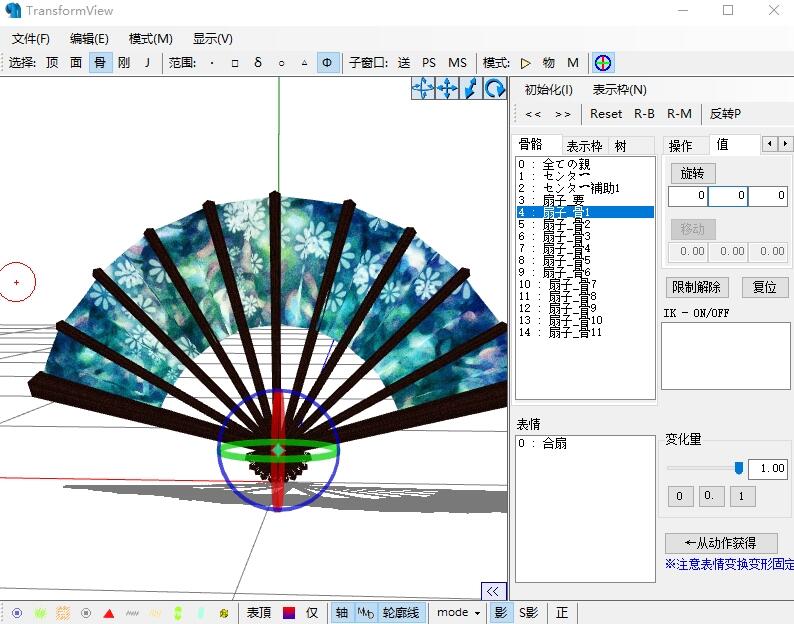The width and height of the screenshot is (794, 624).
Task: Click the colored crosshair target icon in the toolbar
Action: 603,63
